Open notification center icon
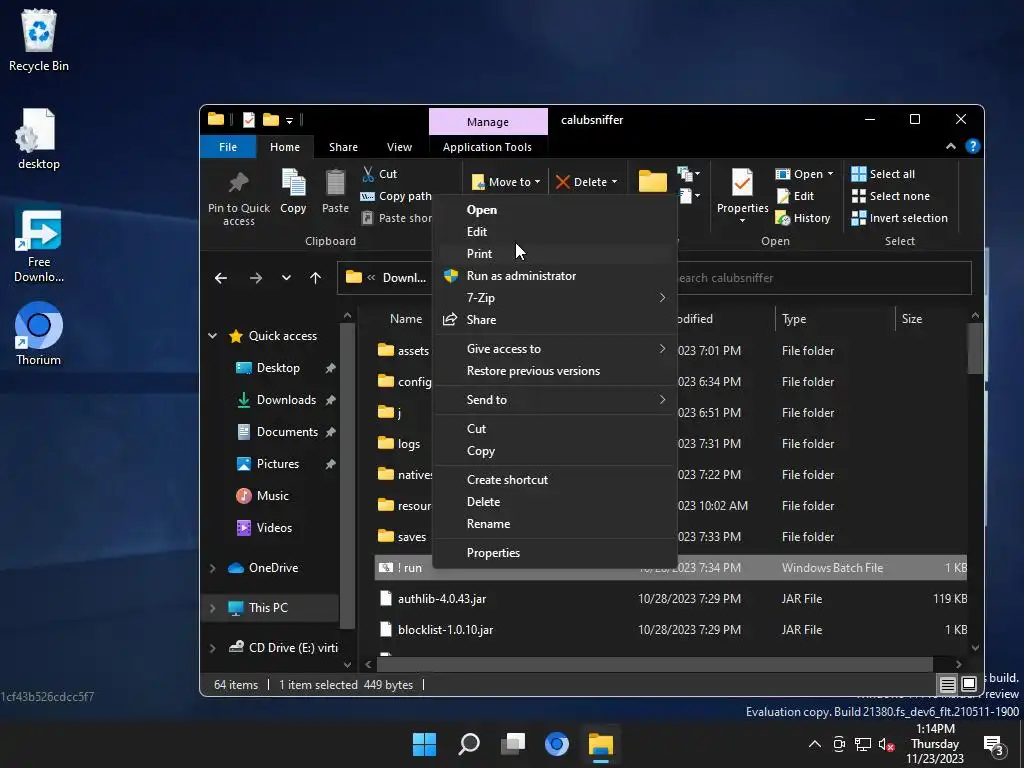Screen dimensions: 1024x768 (993, 744)
